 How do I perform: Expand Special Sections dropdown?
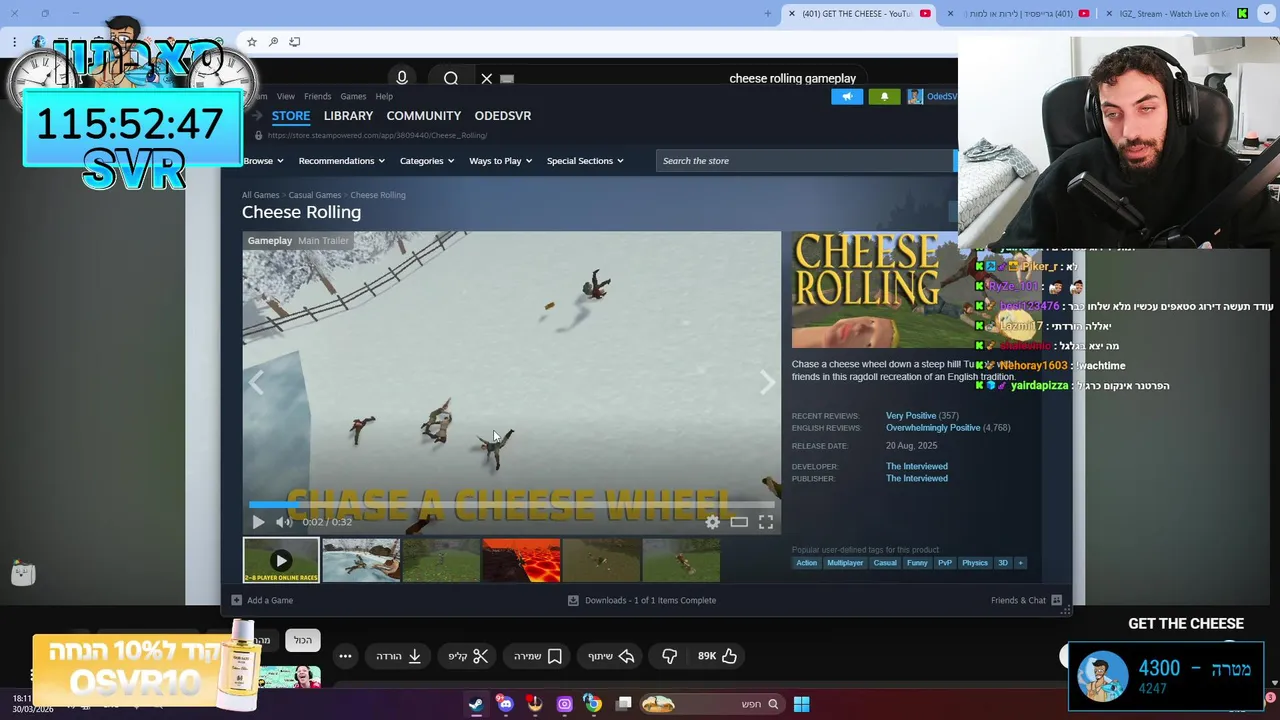click(x=585, y=161)
